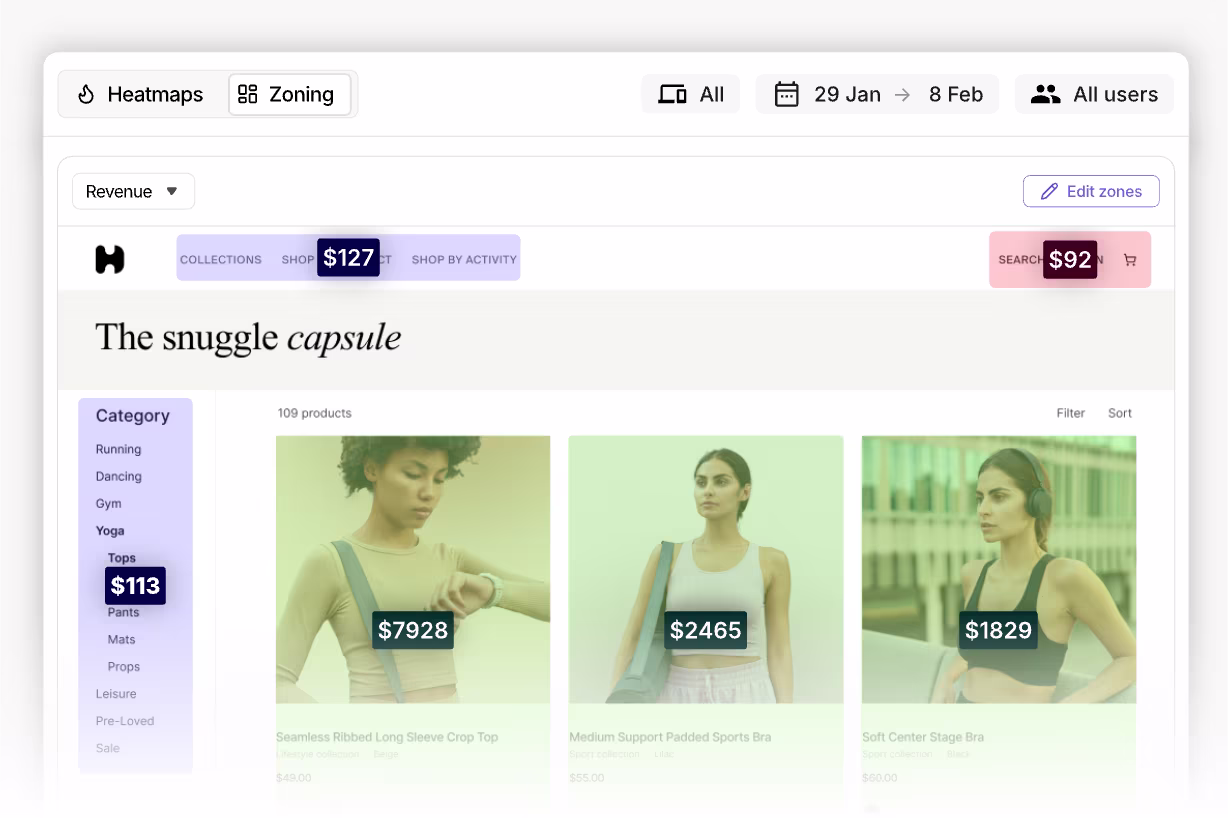Viewport: 1228px width, 818px height.
Task: Click the Sort option
Action: [x=1120, y=413]
